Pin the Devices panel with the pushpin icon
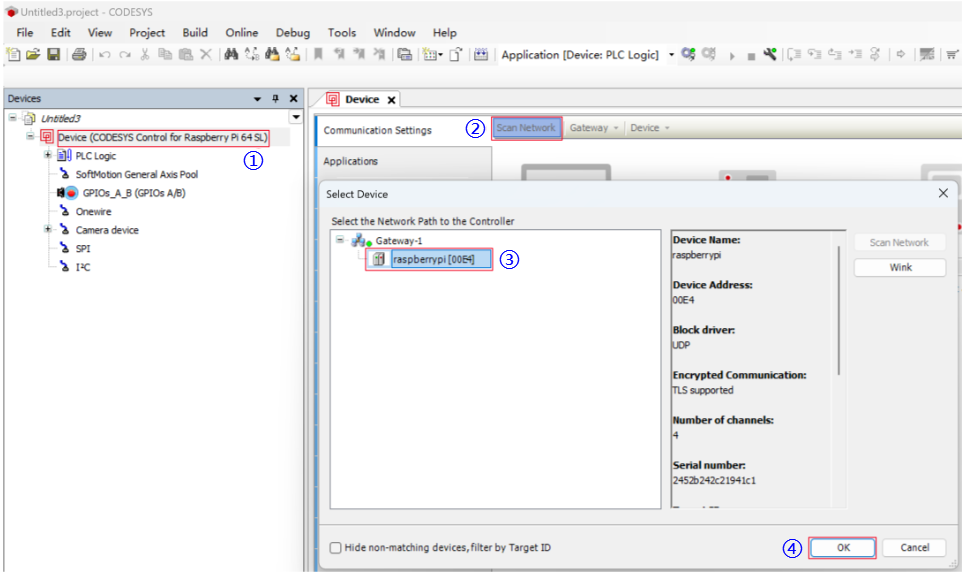968x583 pixels. point(276,99)
